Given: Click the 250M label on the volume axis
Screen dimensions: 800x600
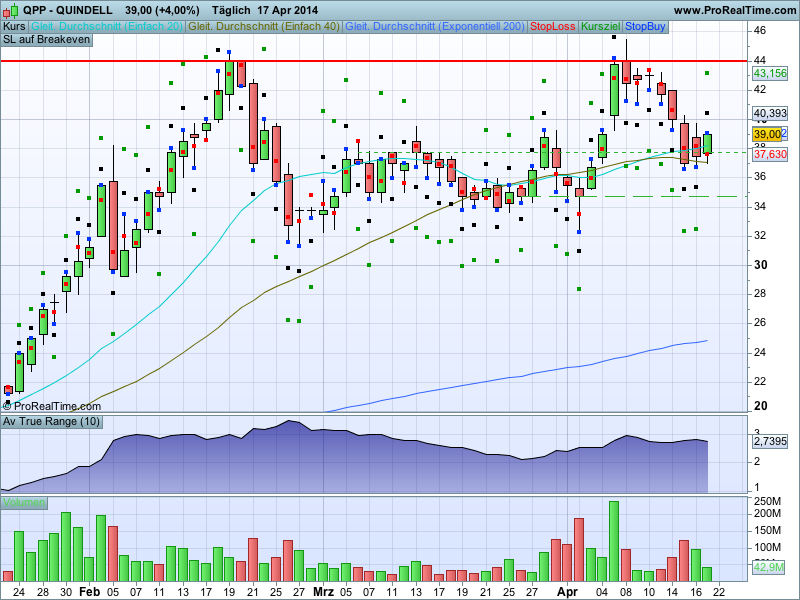Looking at the screenshot, I should point(767,501).
